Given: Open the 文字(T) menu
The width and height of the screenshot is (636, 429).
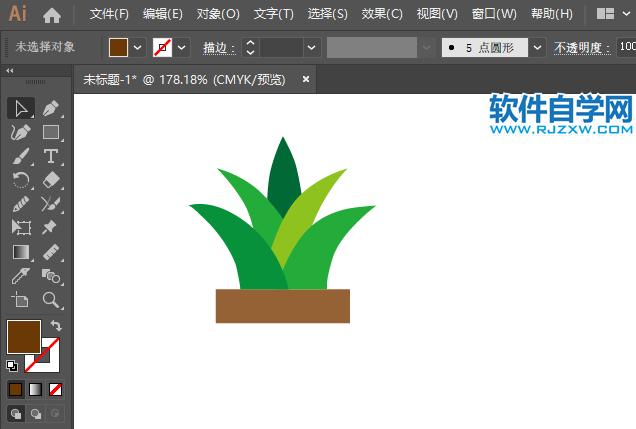Looking at the screenshot, I should (x=273, y=14).
